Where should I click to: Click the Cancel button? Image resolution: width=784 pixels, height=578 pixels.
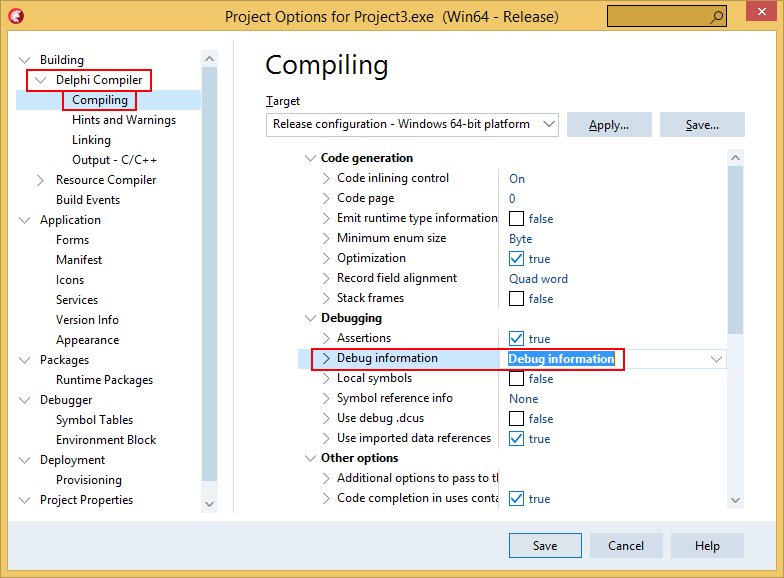626,546
